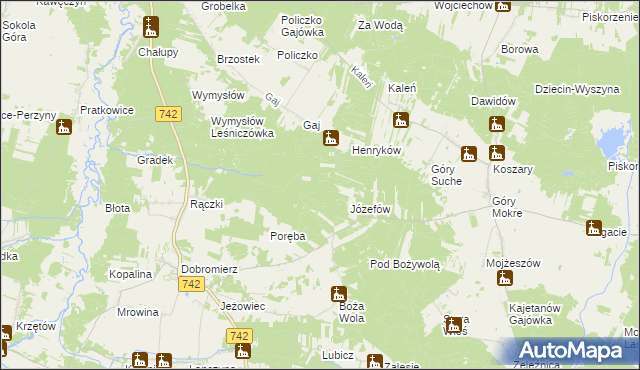
Task: Select the Mrowina place label
Action: coord(138,312)
